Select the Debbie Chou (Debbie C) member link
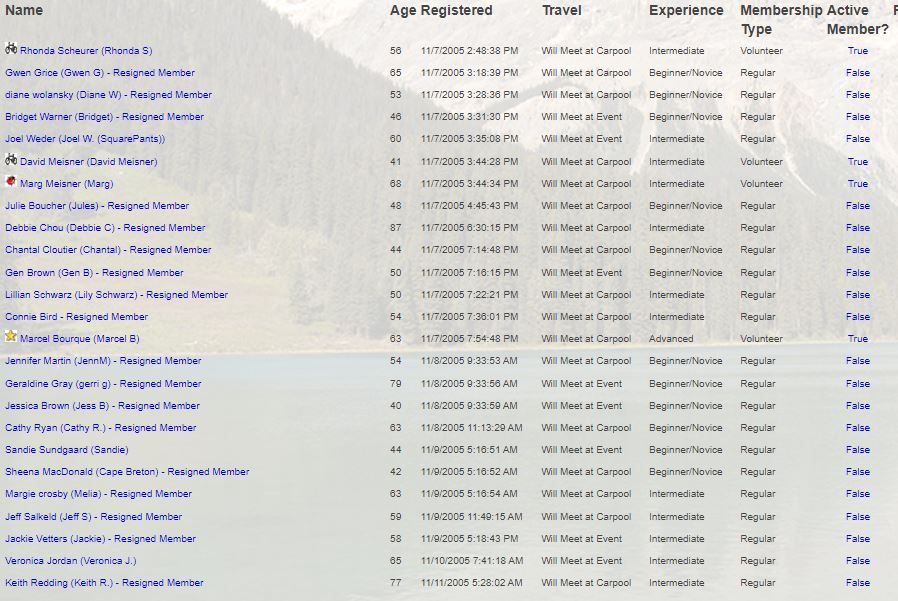Viewport: 898px width, 601px height. pyautogui.click(x=105, y=228)
